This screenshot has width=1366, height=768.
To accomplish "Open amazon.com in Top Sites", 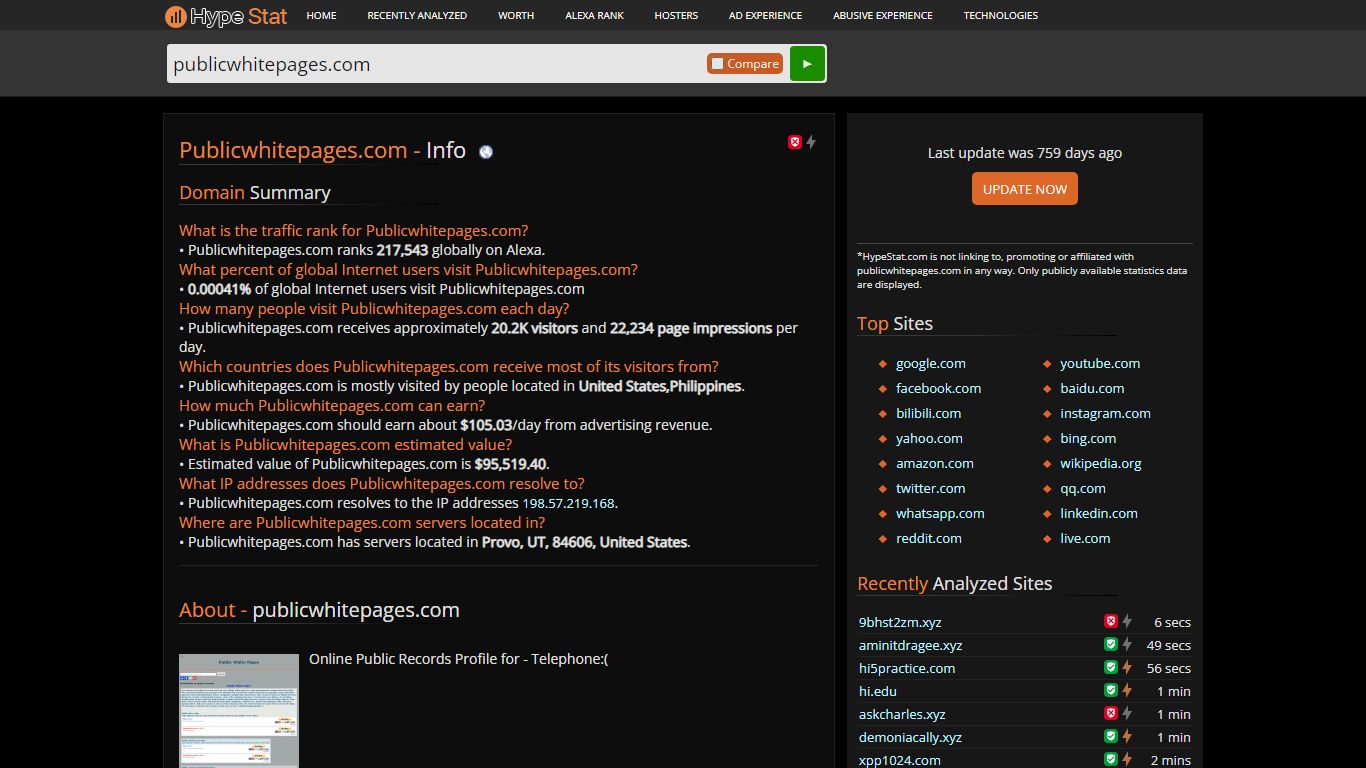I will tap(935, 463).
